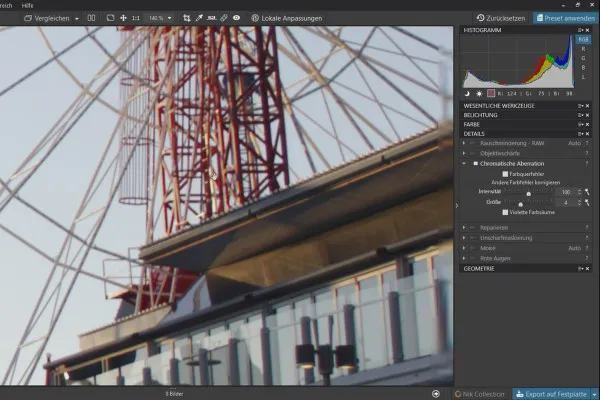The image size is (600, 400).
Task: Toggle Chromatische Aberration correction on/off
Action: click(x=475, y=164)
